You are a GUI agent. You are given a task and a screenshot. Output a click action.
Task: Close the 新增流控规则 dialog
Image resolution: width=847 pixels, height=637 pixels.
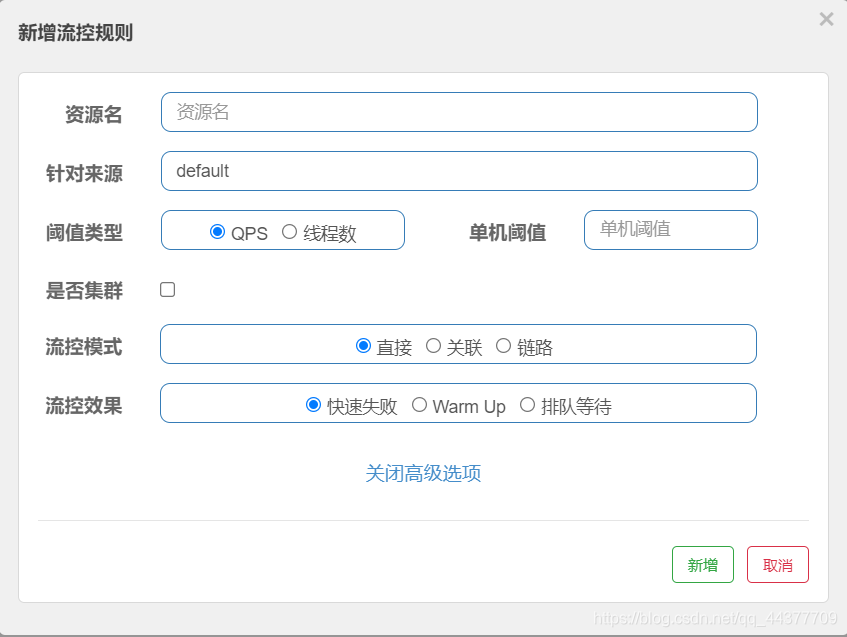click(x=826, y=19)
